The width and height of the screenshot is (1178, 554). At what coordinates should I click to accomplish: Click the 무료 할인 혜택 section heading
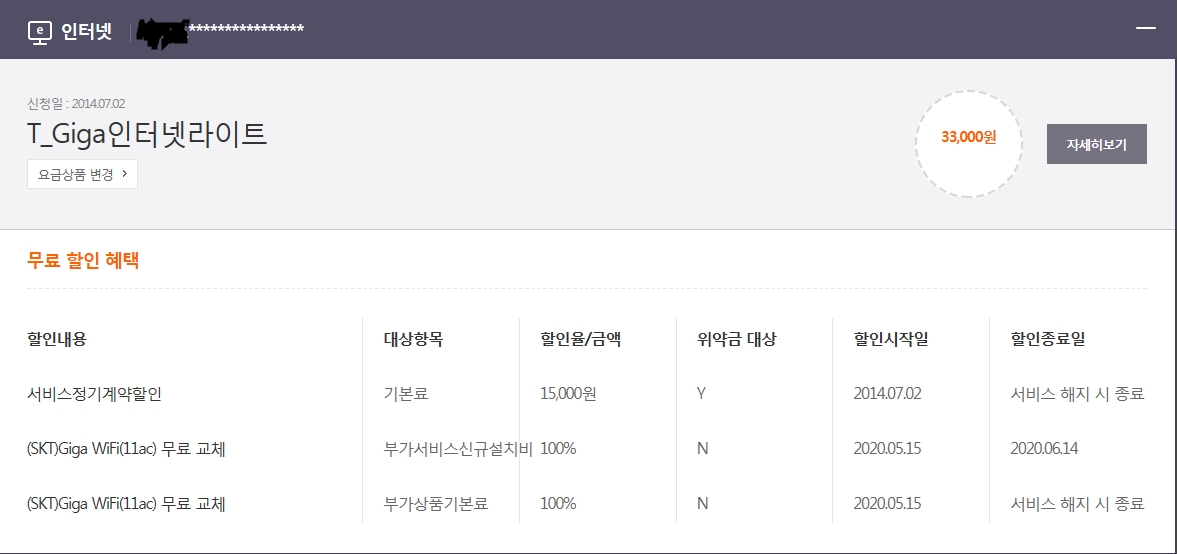point(83,260)
